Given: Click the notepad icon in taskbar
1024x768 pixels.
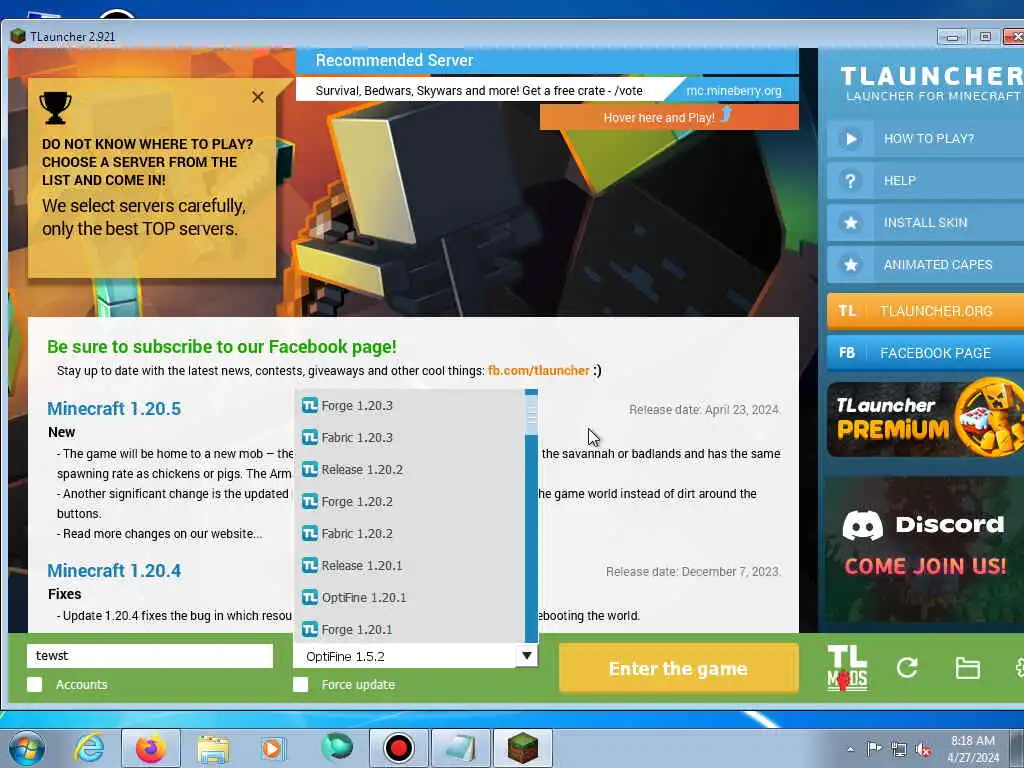Looking at the screenshot, I should point(460,748).
